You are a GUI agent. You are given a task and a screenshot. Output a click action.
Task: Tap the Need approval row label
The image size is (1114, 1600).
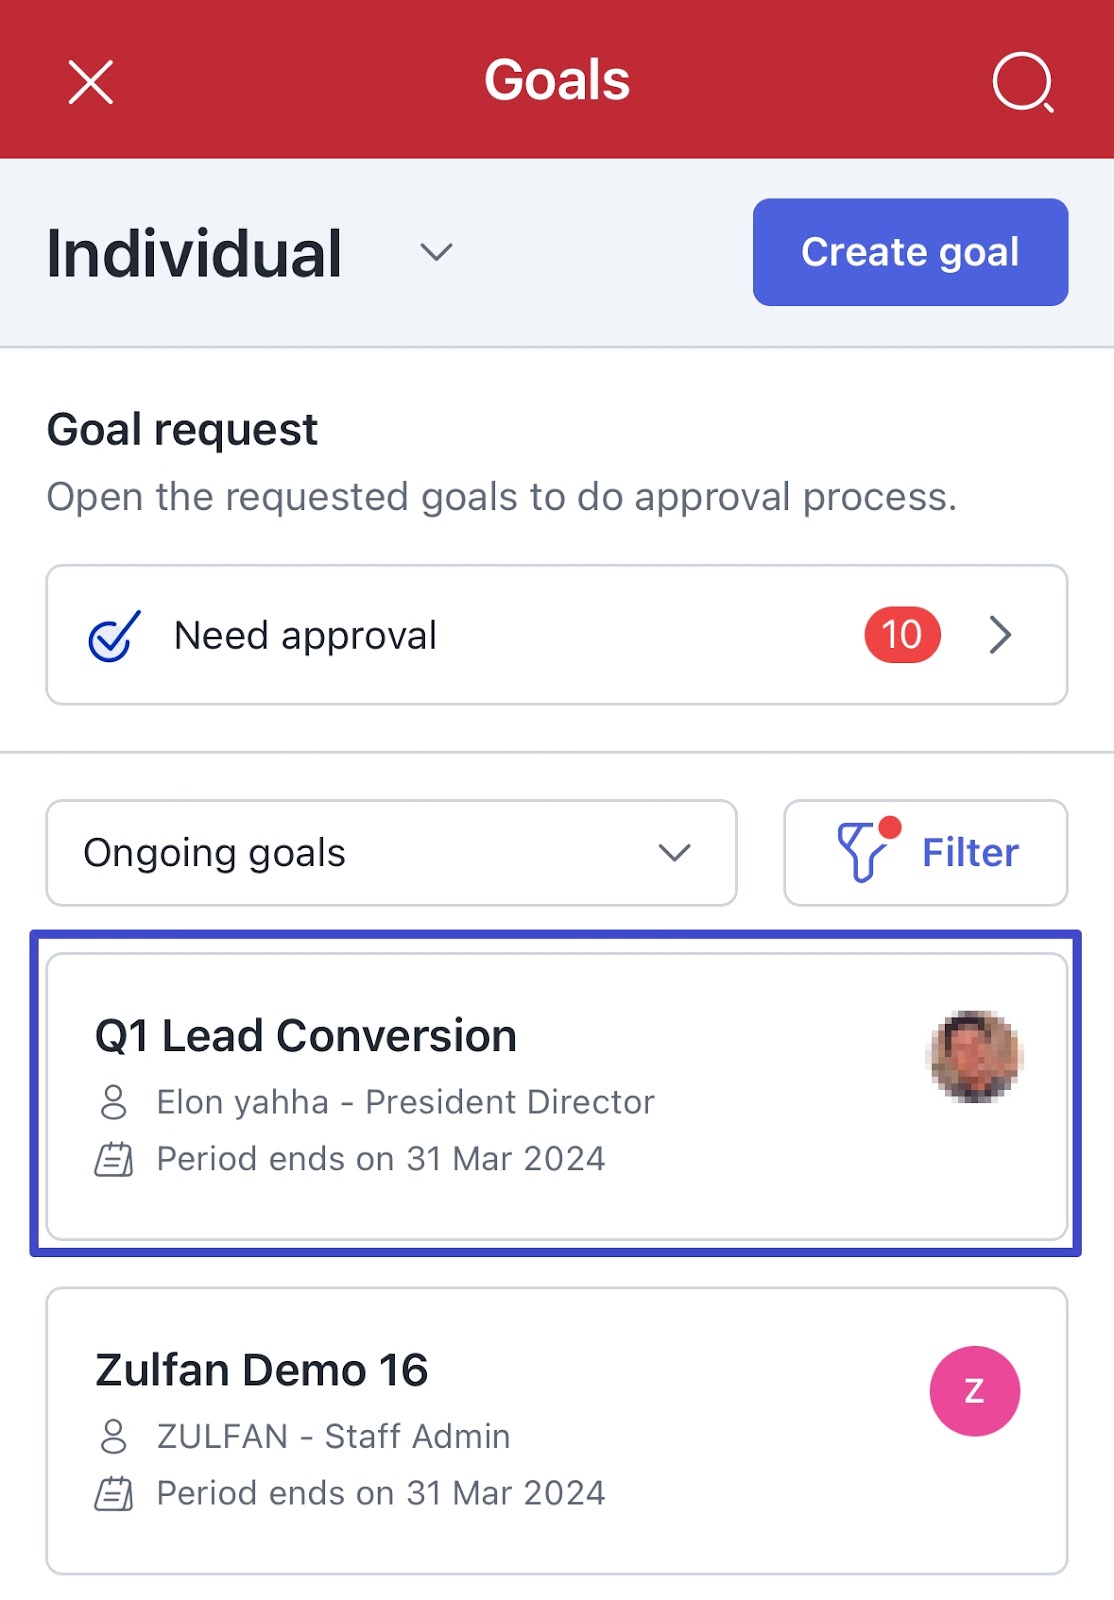tap(305, 636)
